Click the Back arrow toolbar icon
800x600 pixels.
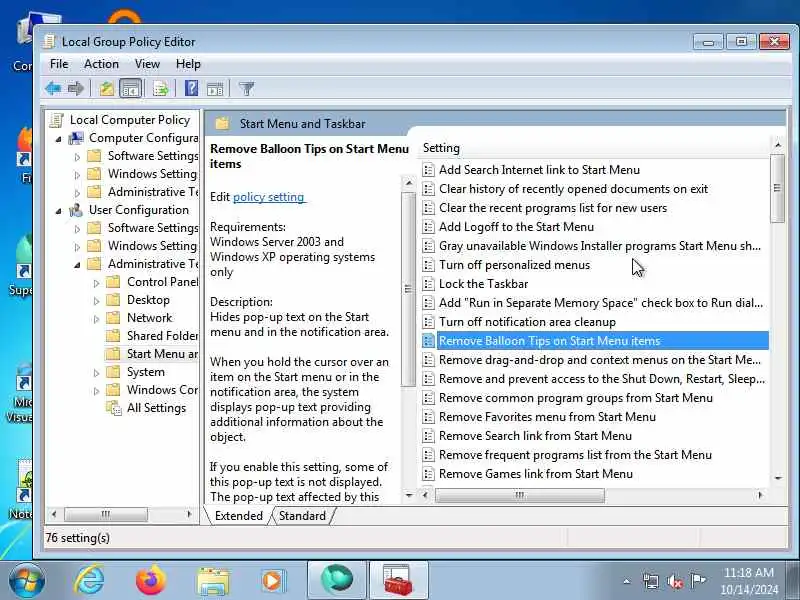(x=53, y=88)
